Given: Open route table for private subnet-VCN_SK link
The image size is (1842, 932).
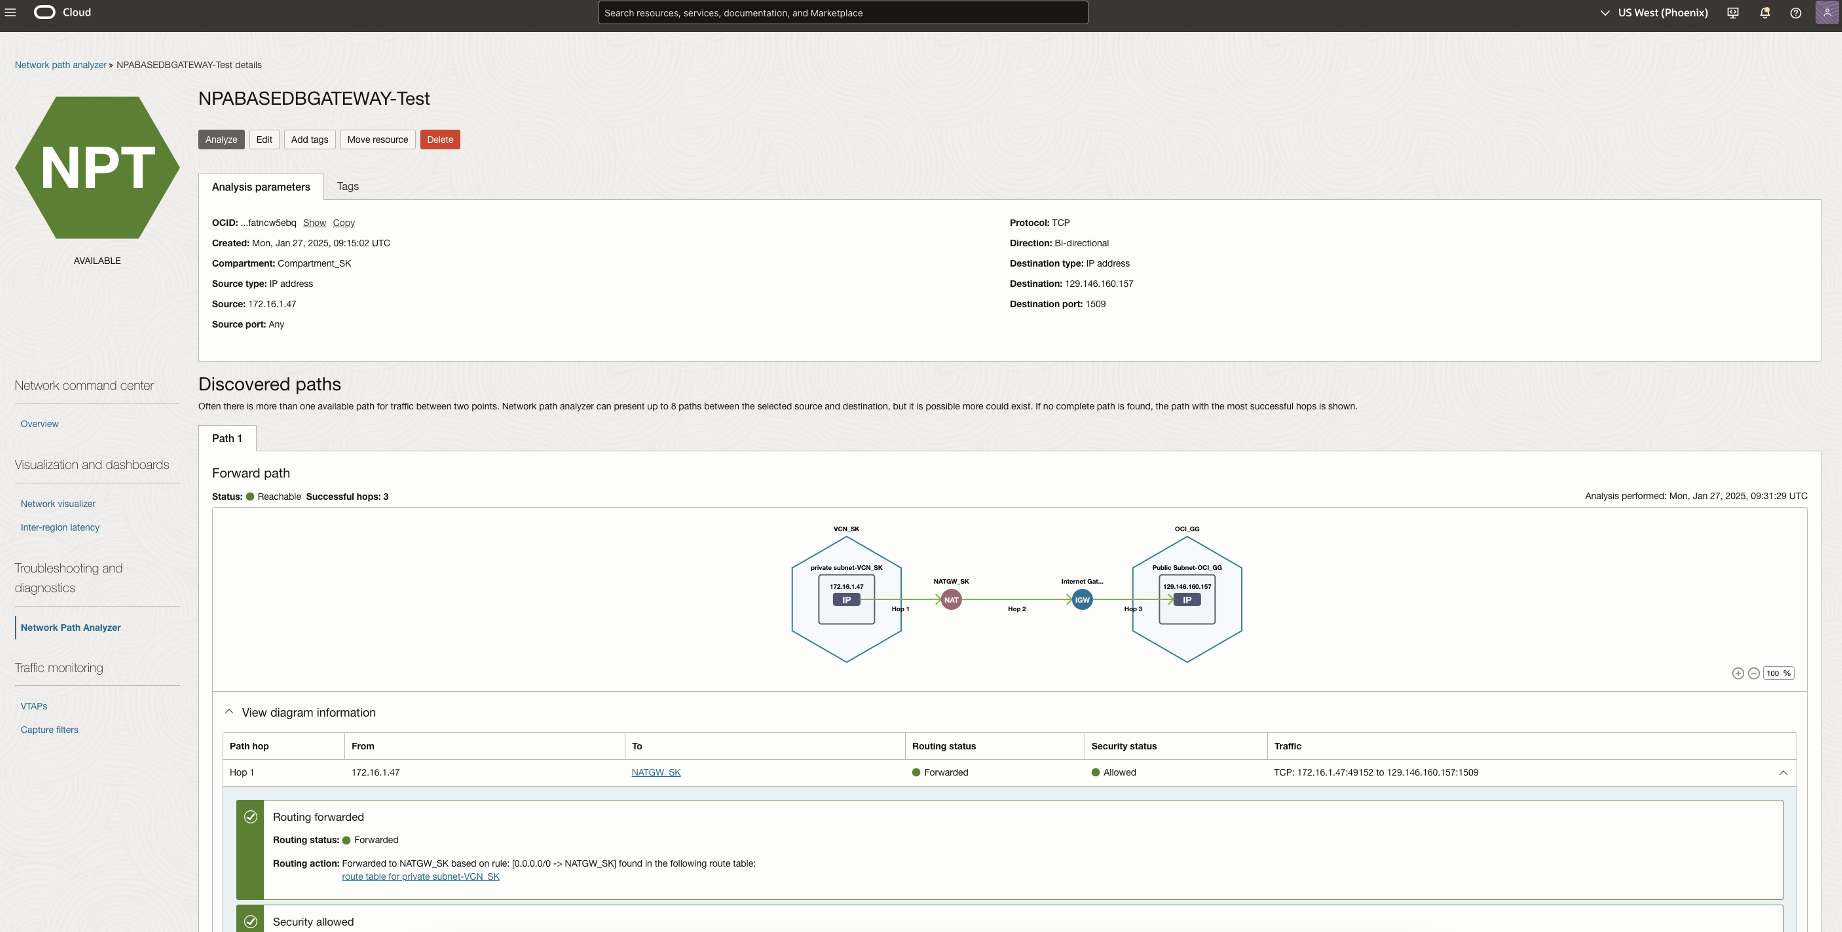Looking at the screenshot, I should pyautogui.click(x=421, y=877).
